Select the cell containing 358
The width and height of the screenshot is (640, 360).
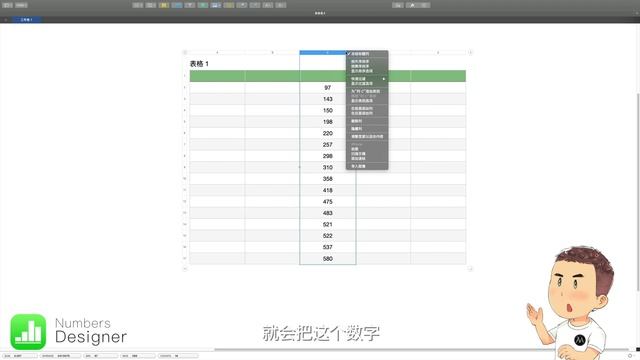click(328, 179)
